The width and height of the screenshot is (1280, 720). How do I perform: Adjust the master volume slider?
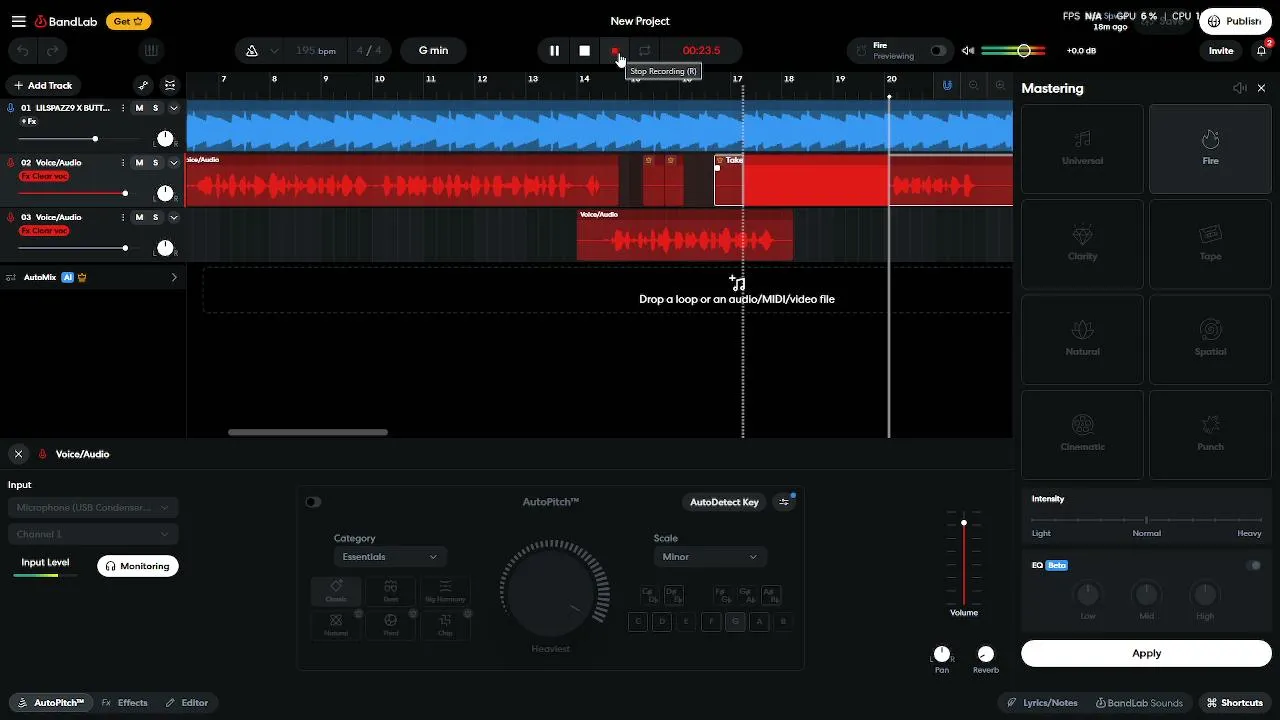1013,51
